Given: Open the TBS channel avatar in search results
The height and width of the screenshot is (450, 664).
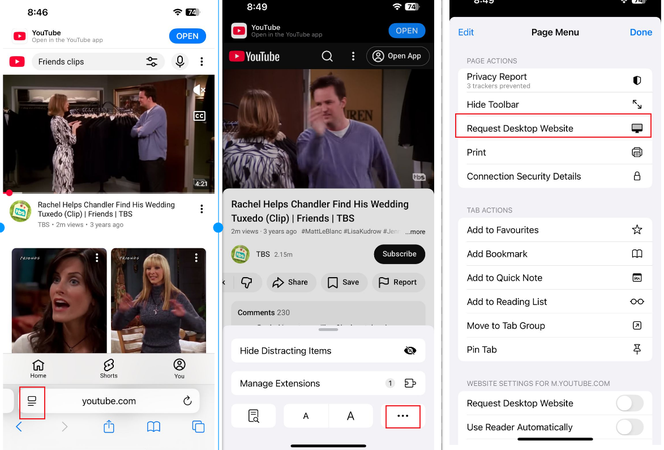Looking at the screenshot, I should point(20,211).
